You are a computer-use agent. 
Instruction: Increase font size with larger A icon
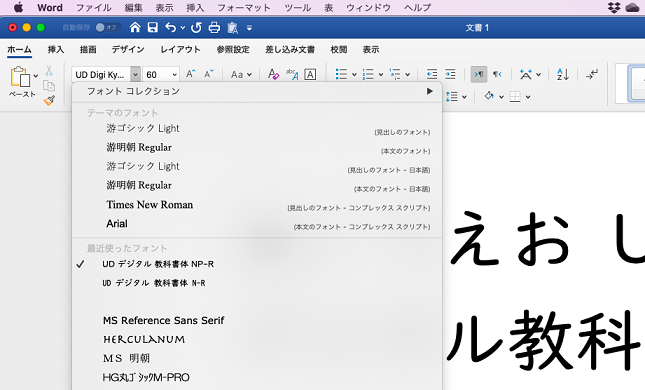tap(190, 74)
